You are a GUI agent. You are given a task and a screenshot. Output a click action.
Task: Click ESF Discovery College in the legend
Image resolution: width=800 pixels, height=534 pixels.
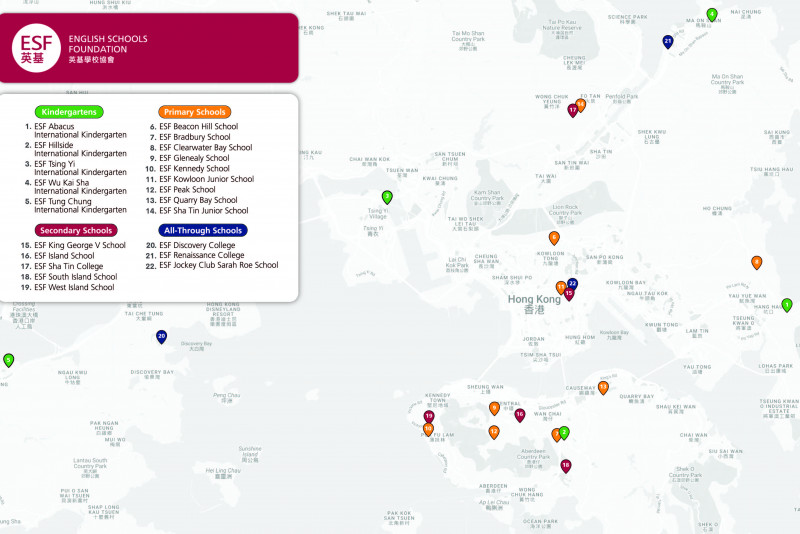coord(197,245)
